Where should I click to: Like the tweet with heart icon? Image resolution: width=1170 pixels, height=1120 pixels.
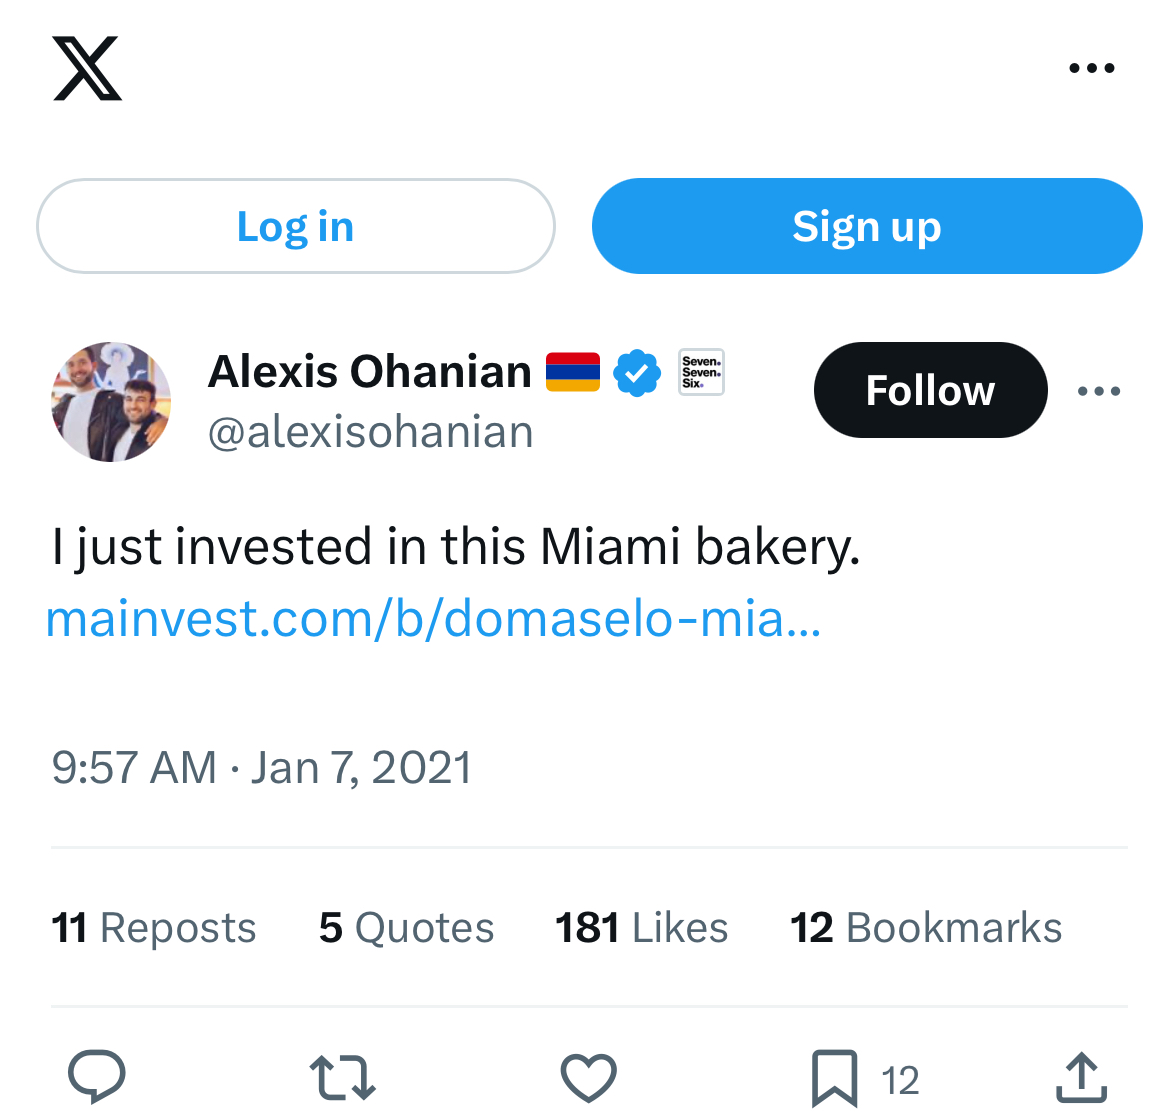[x=588, y=1078]
